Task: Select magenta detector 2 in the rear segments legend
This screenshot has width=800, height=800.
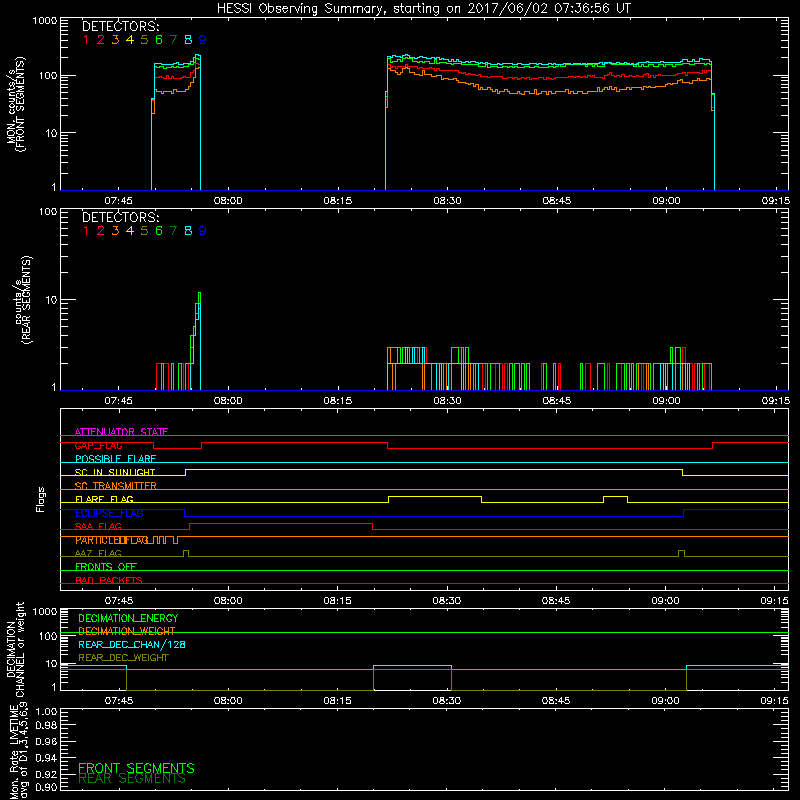Action: tap(101, 231)
